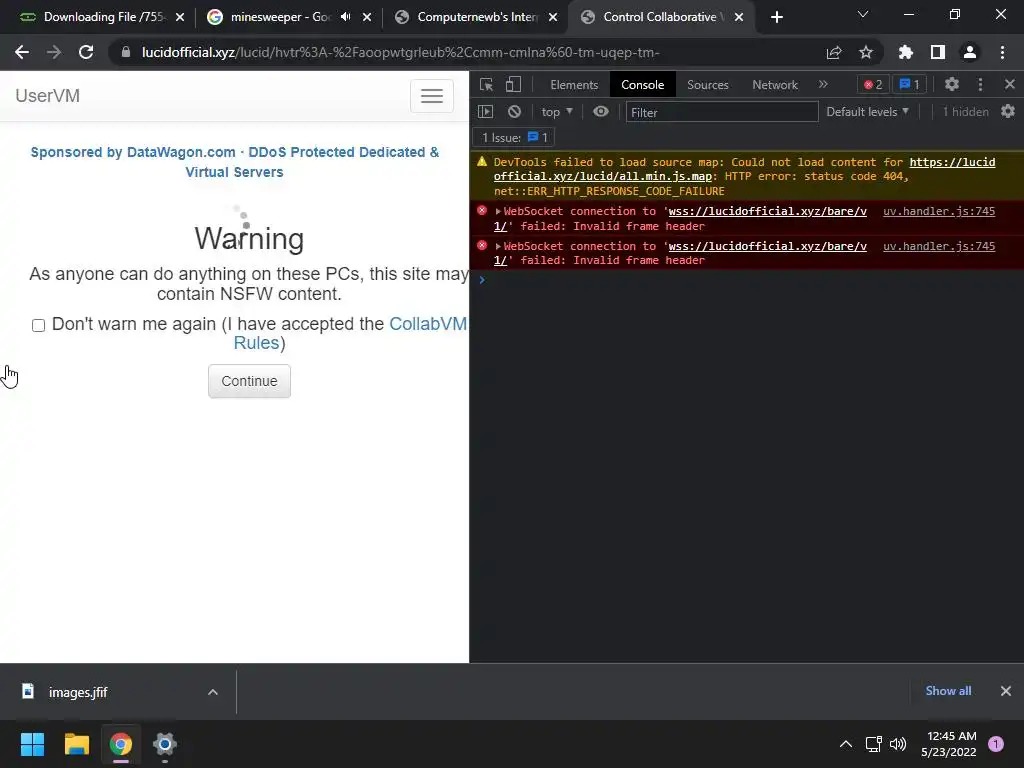This screenshot has width=1024, height=768.
Task: Open volume control in tray
Action: click(x=899, y=744)
